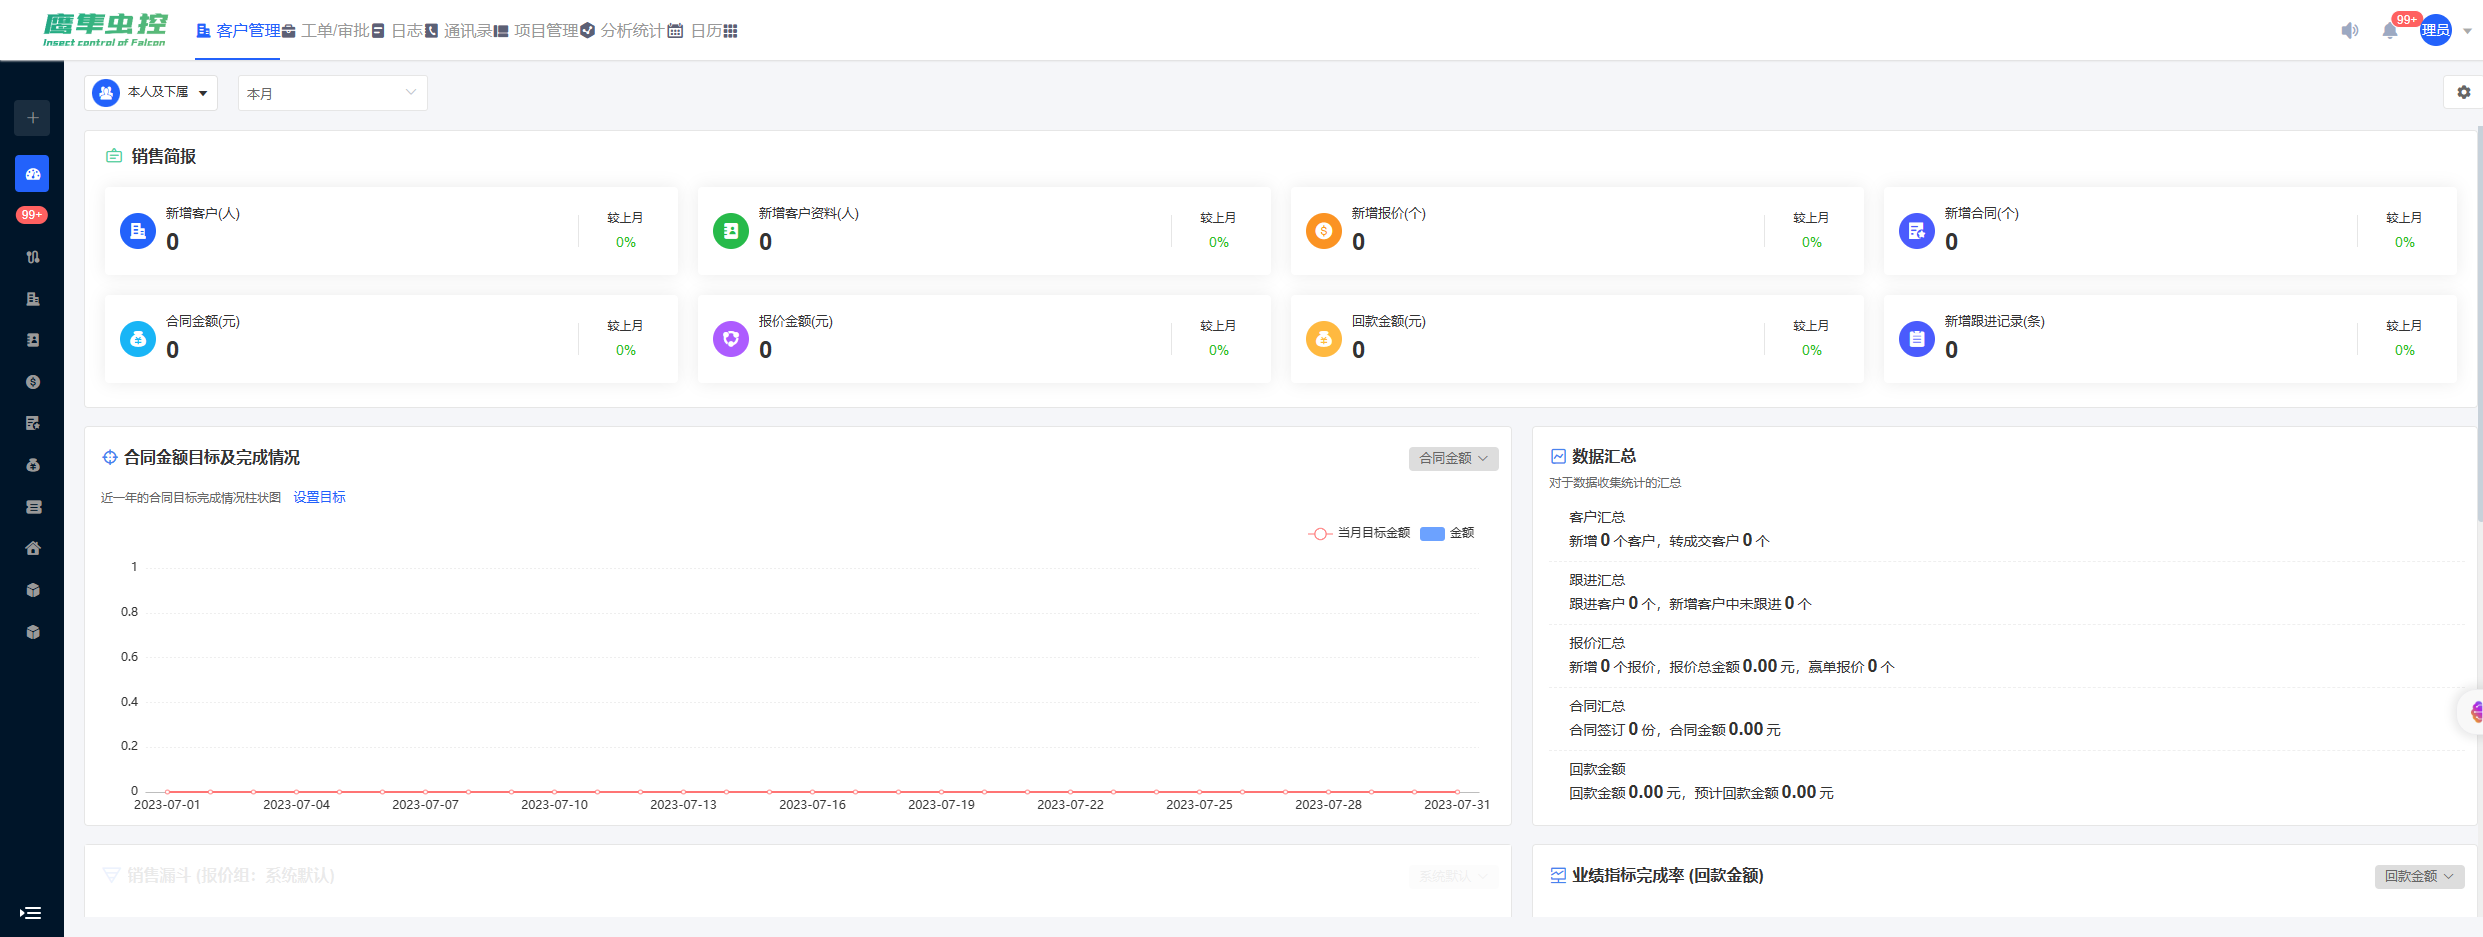This screenshot has height=937, width=2483.
Task: Switch to the 日历 tab
Action: coord(695,31)
